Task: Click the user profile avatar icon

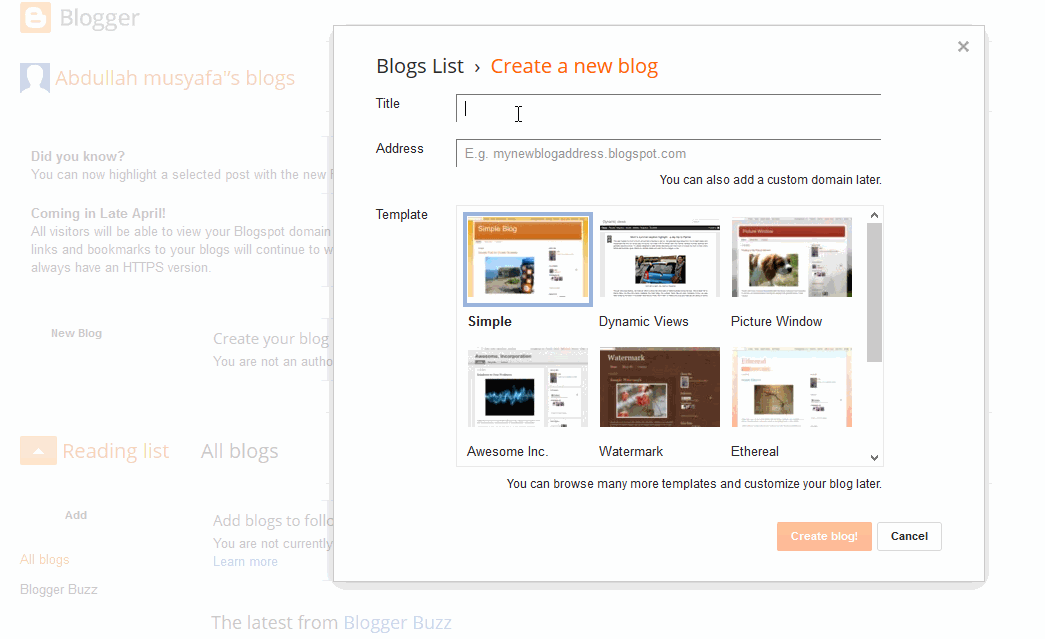Action: pos(35,78)
